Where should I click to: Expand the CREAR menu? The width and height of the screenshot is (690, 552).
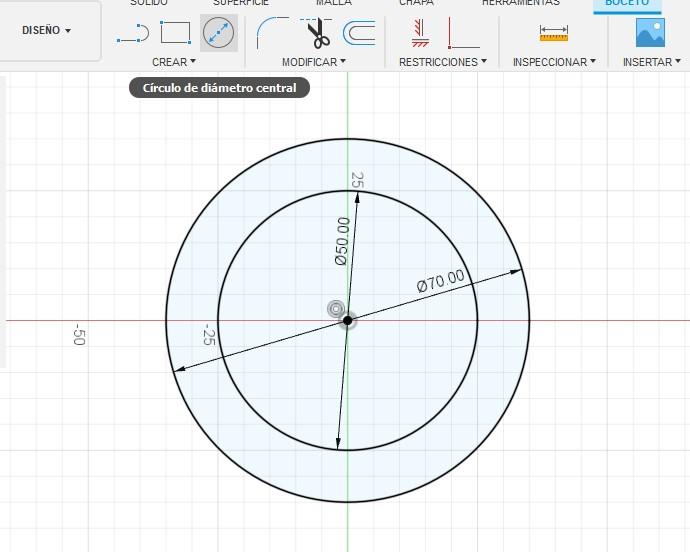click(174, 62)
